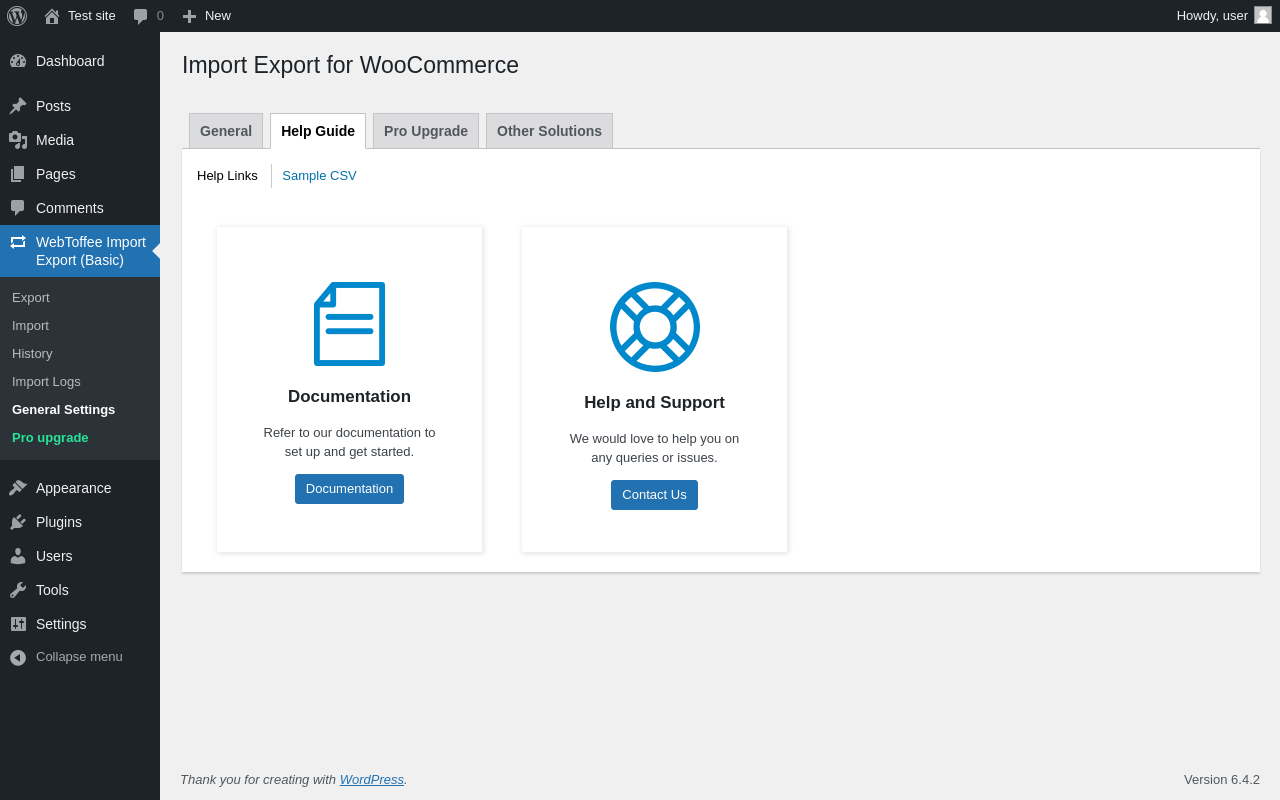Click the Contact Us button
1280x800 pixels.
pos(654,495)
